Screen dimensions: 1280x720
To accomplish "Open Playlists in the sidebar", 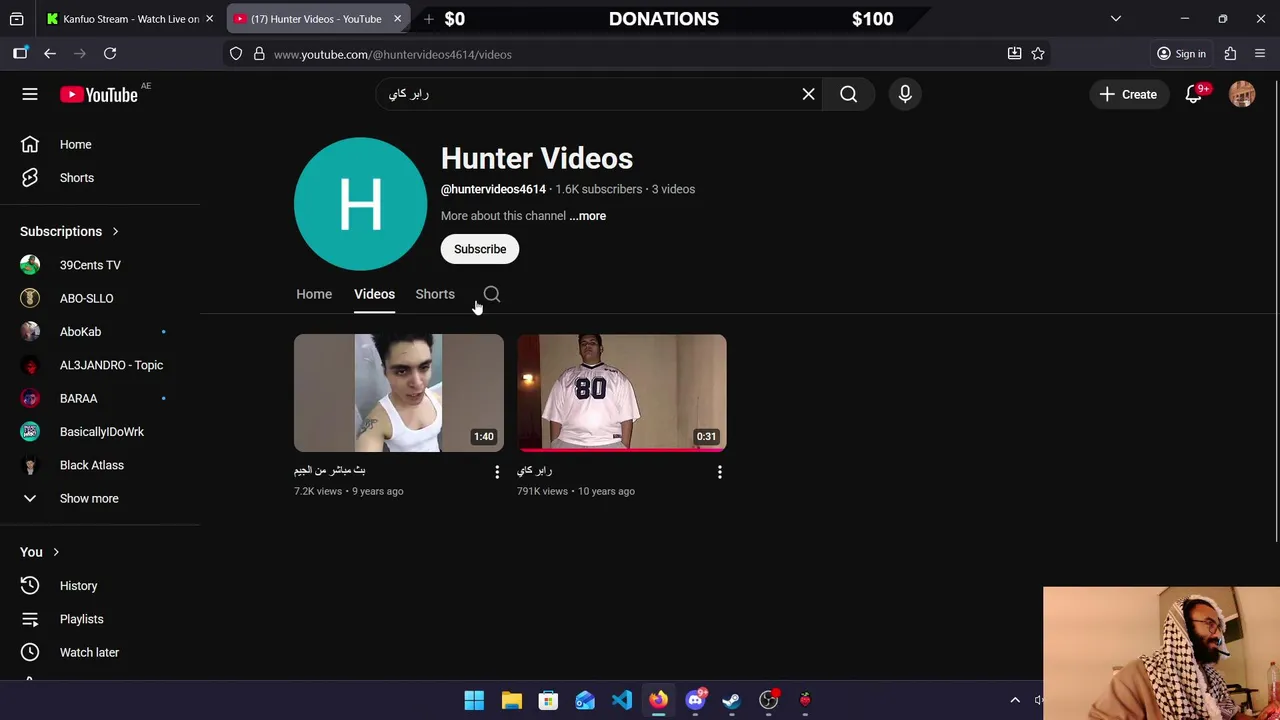I will 100,619.
